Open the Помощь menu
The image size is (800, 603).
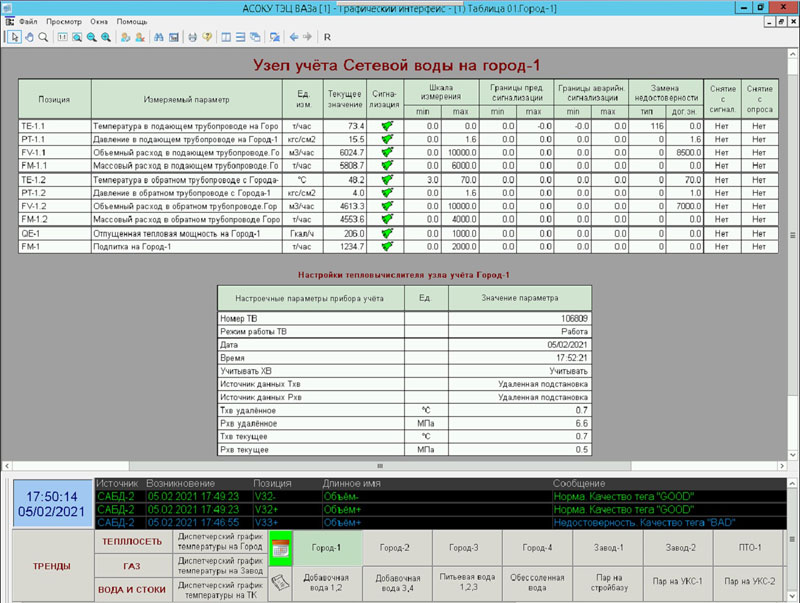[132, 21]
